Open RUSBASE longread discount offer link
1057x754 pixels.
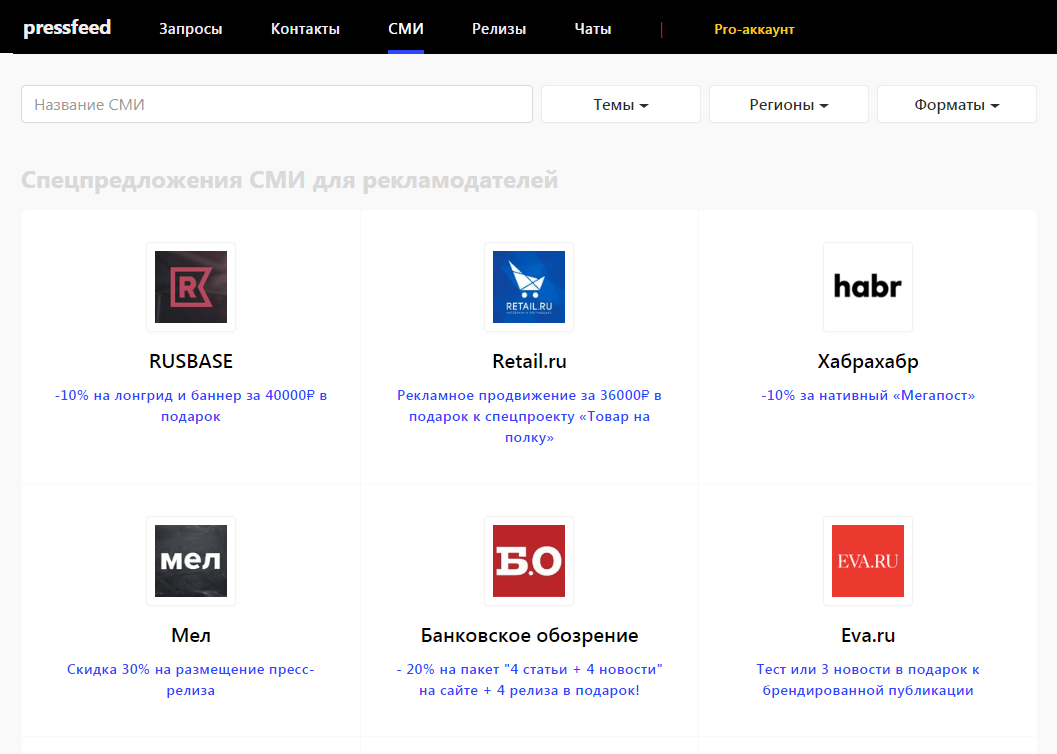tap(190, 405)
